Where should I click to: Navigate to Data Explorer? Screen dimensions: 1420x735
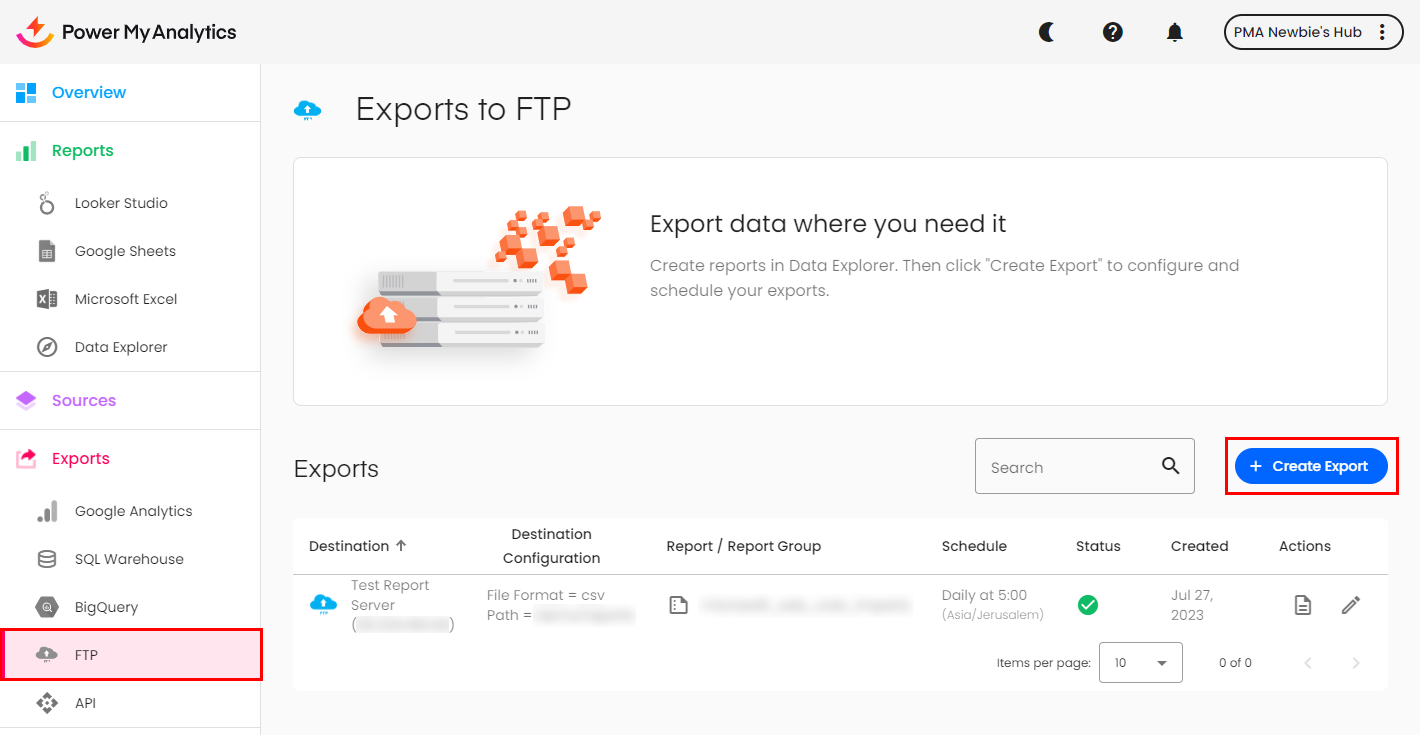(121, 347)
